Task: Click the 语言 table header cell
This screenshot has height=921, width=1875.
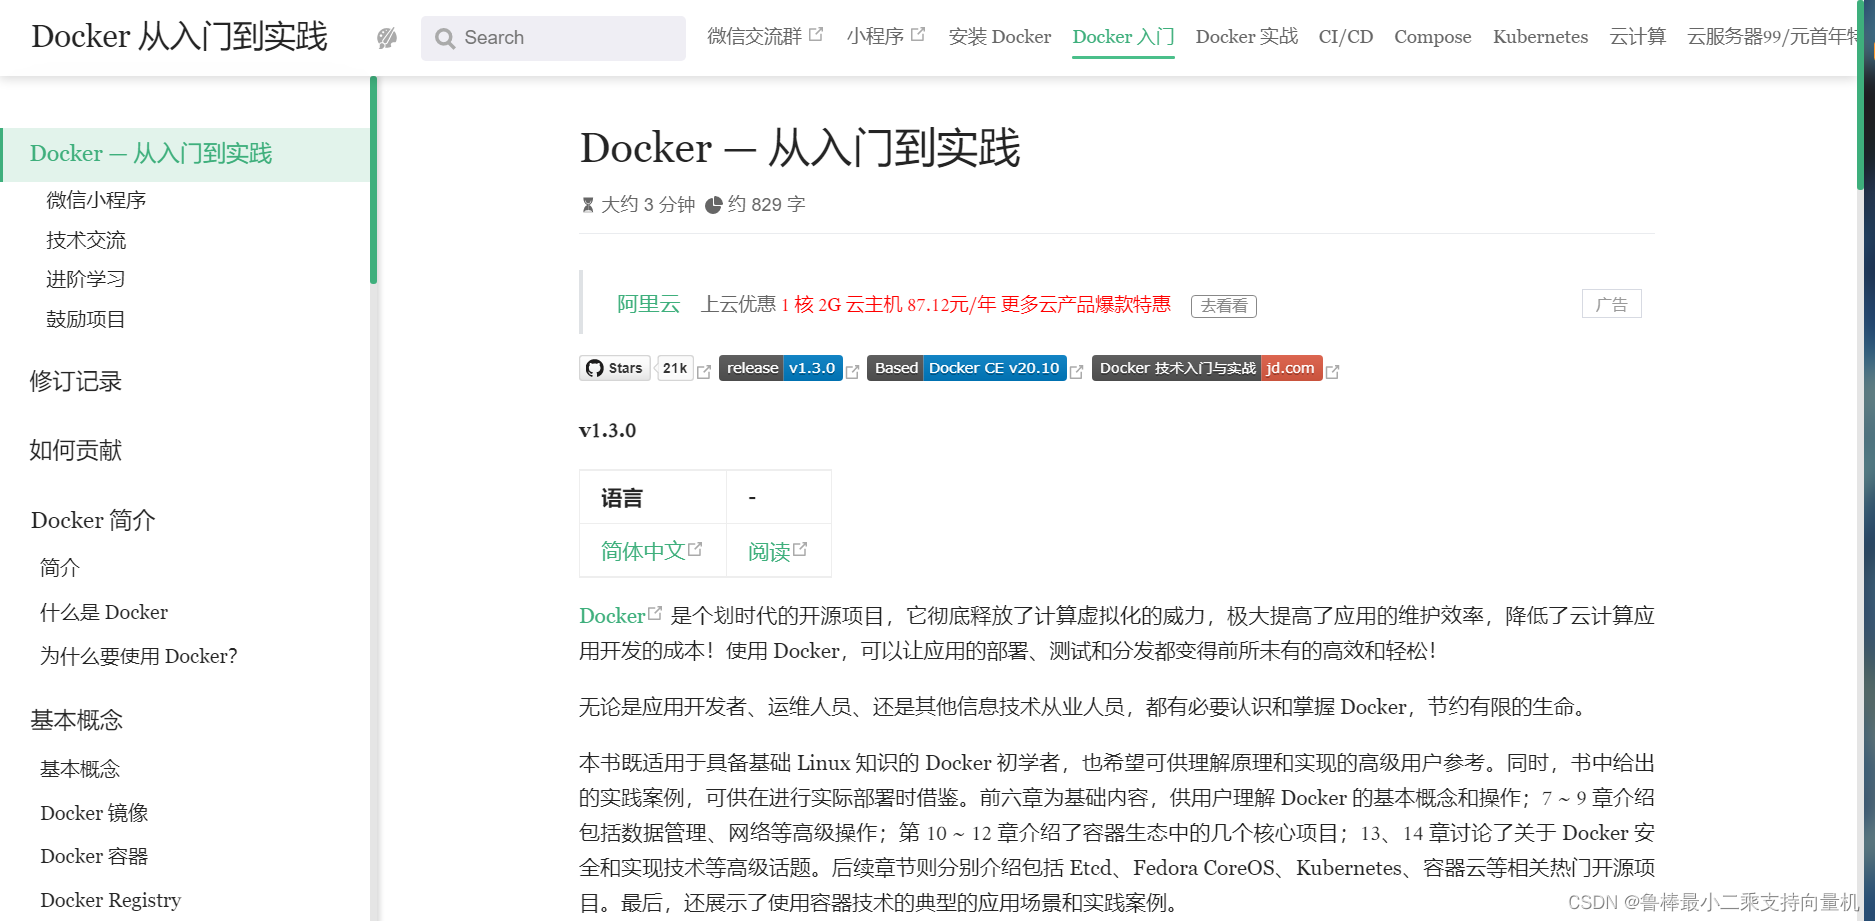Action: (653, 497)
